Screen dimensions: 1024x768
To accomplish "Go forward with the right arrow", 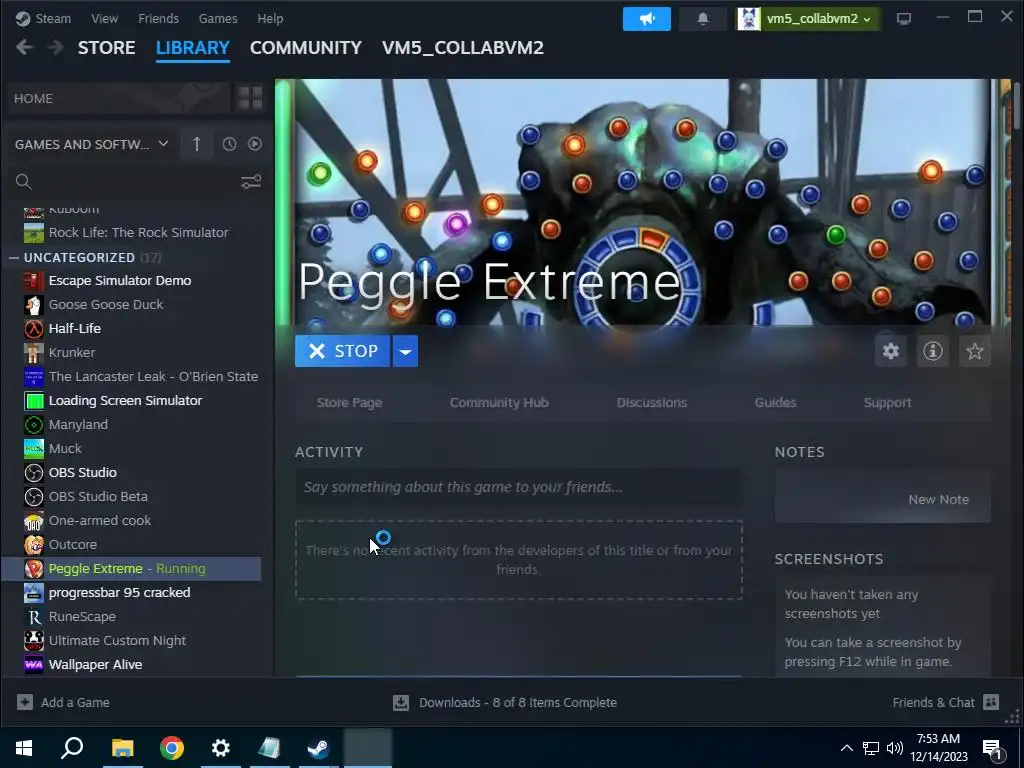I will tap(56, 48).
